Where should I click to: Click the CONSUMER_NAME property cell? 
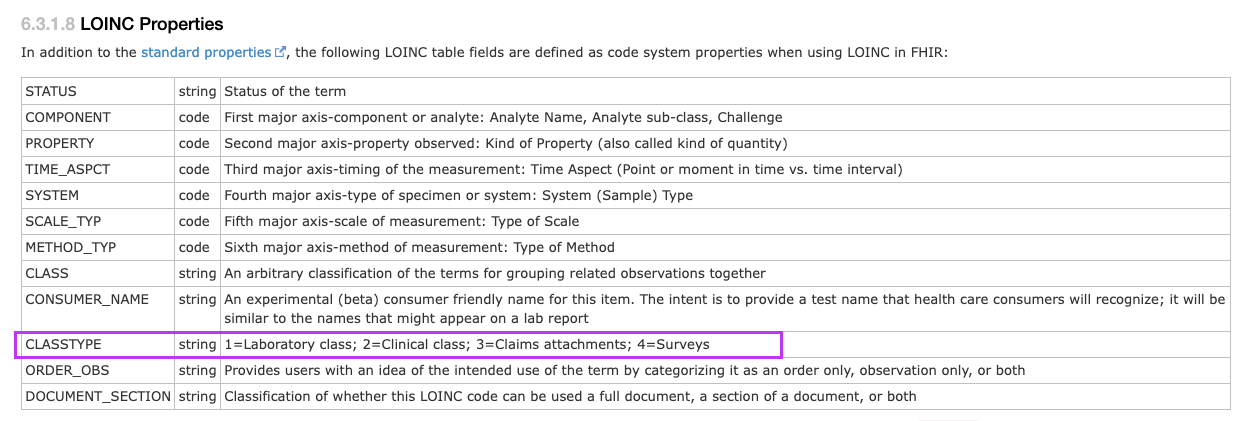[x=98, y=309]
